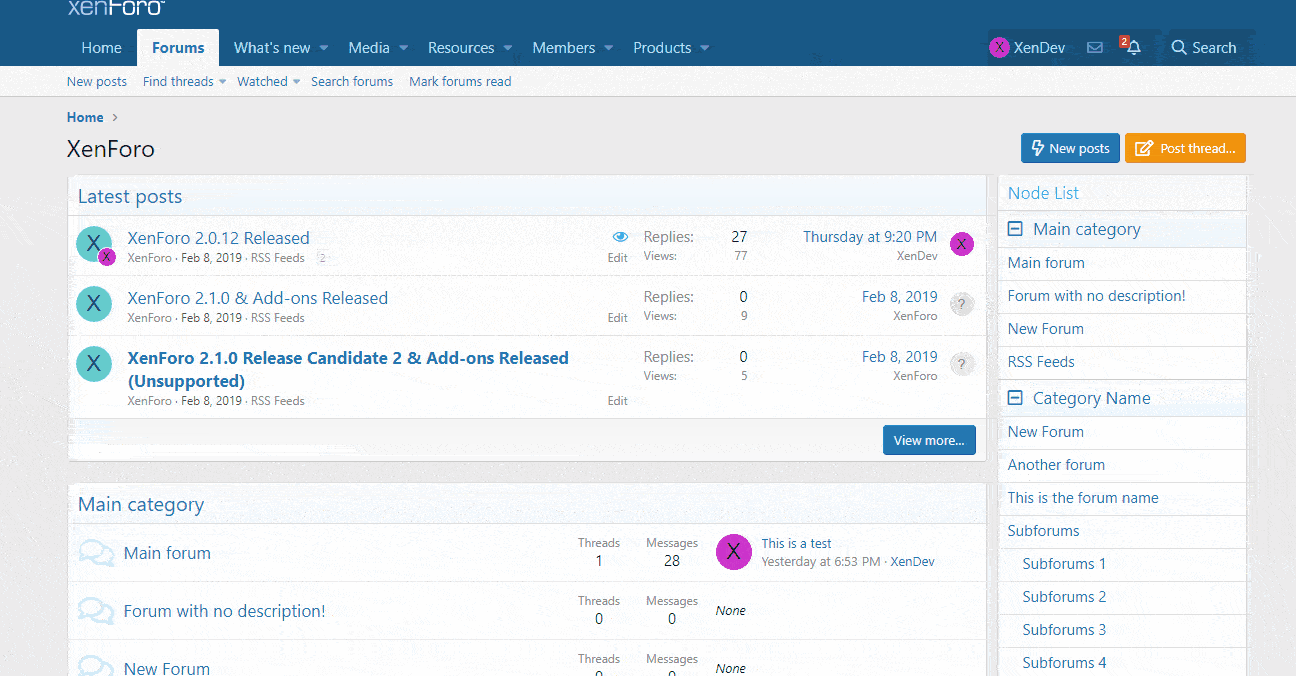
Task: Switch to the Home tab
Action: pos(101,48)
